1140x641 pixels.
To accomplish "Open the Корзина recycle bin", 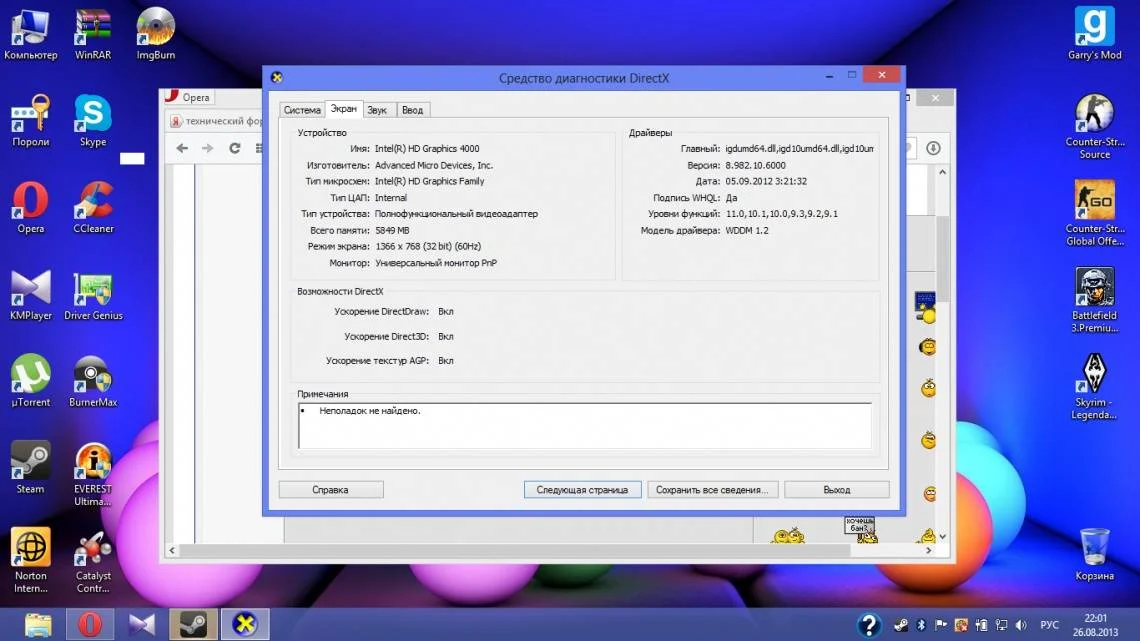I will click(1094, 554).
